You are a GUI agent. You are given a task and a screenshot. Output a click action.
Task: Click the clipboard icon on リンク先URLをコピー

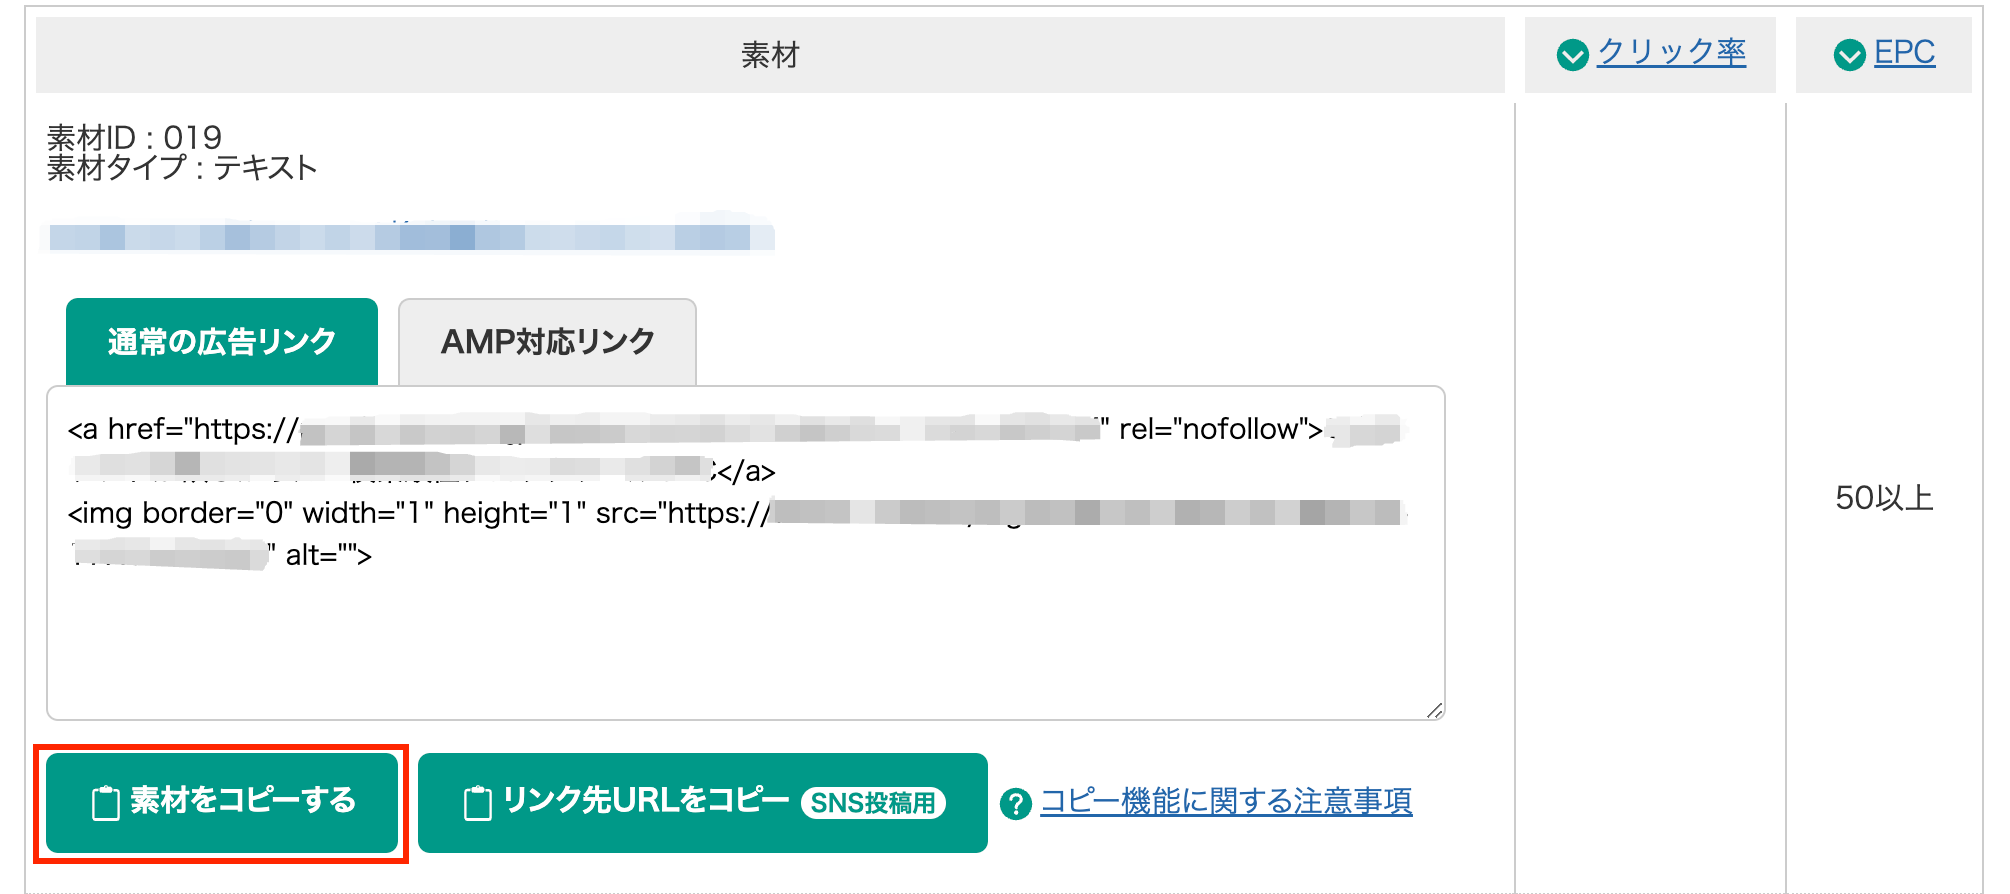pyautogui.click(x=478, y=803)
